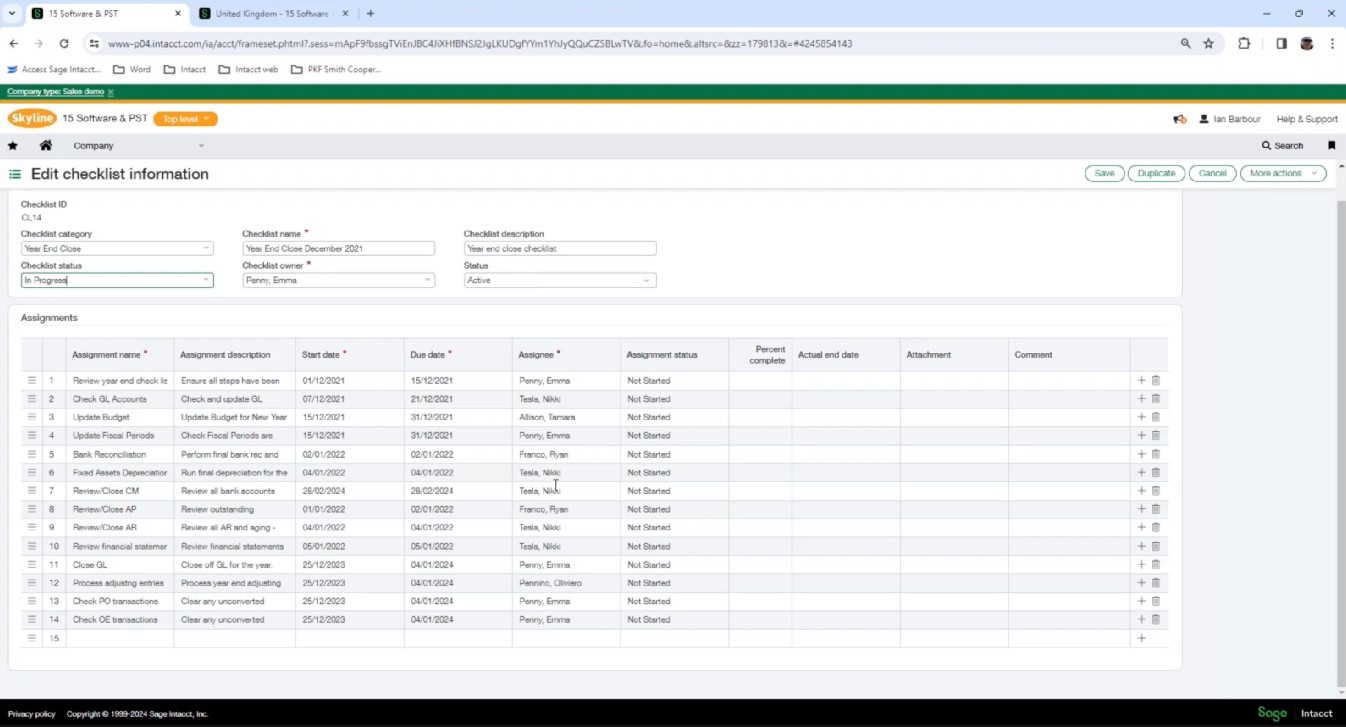The height and width of the screenshot is (727, 1346).
Task: Open the Top level entity dropdown
Action: (185, 118)
